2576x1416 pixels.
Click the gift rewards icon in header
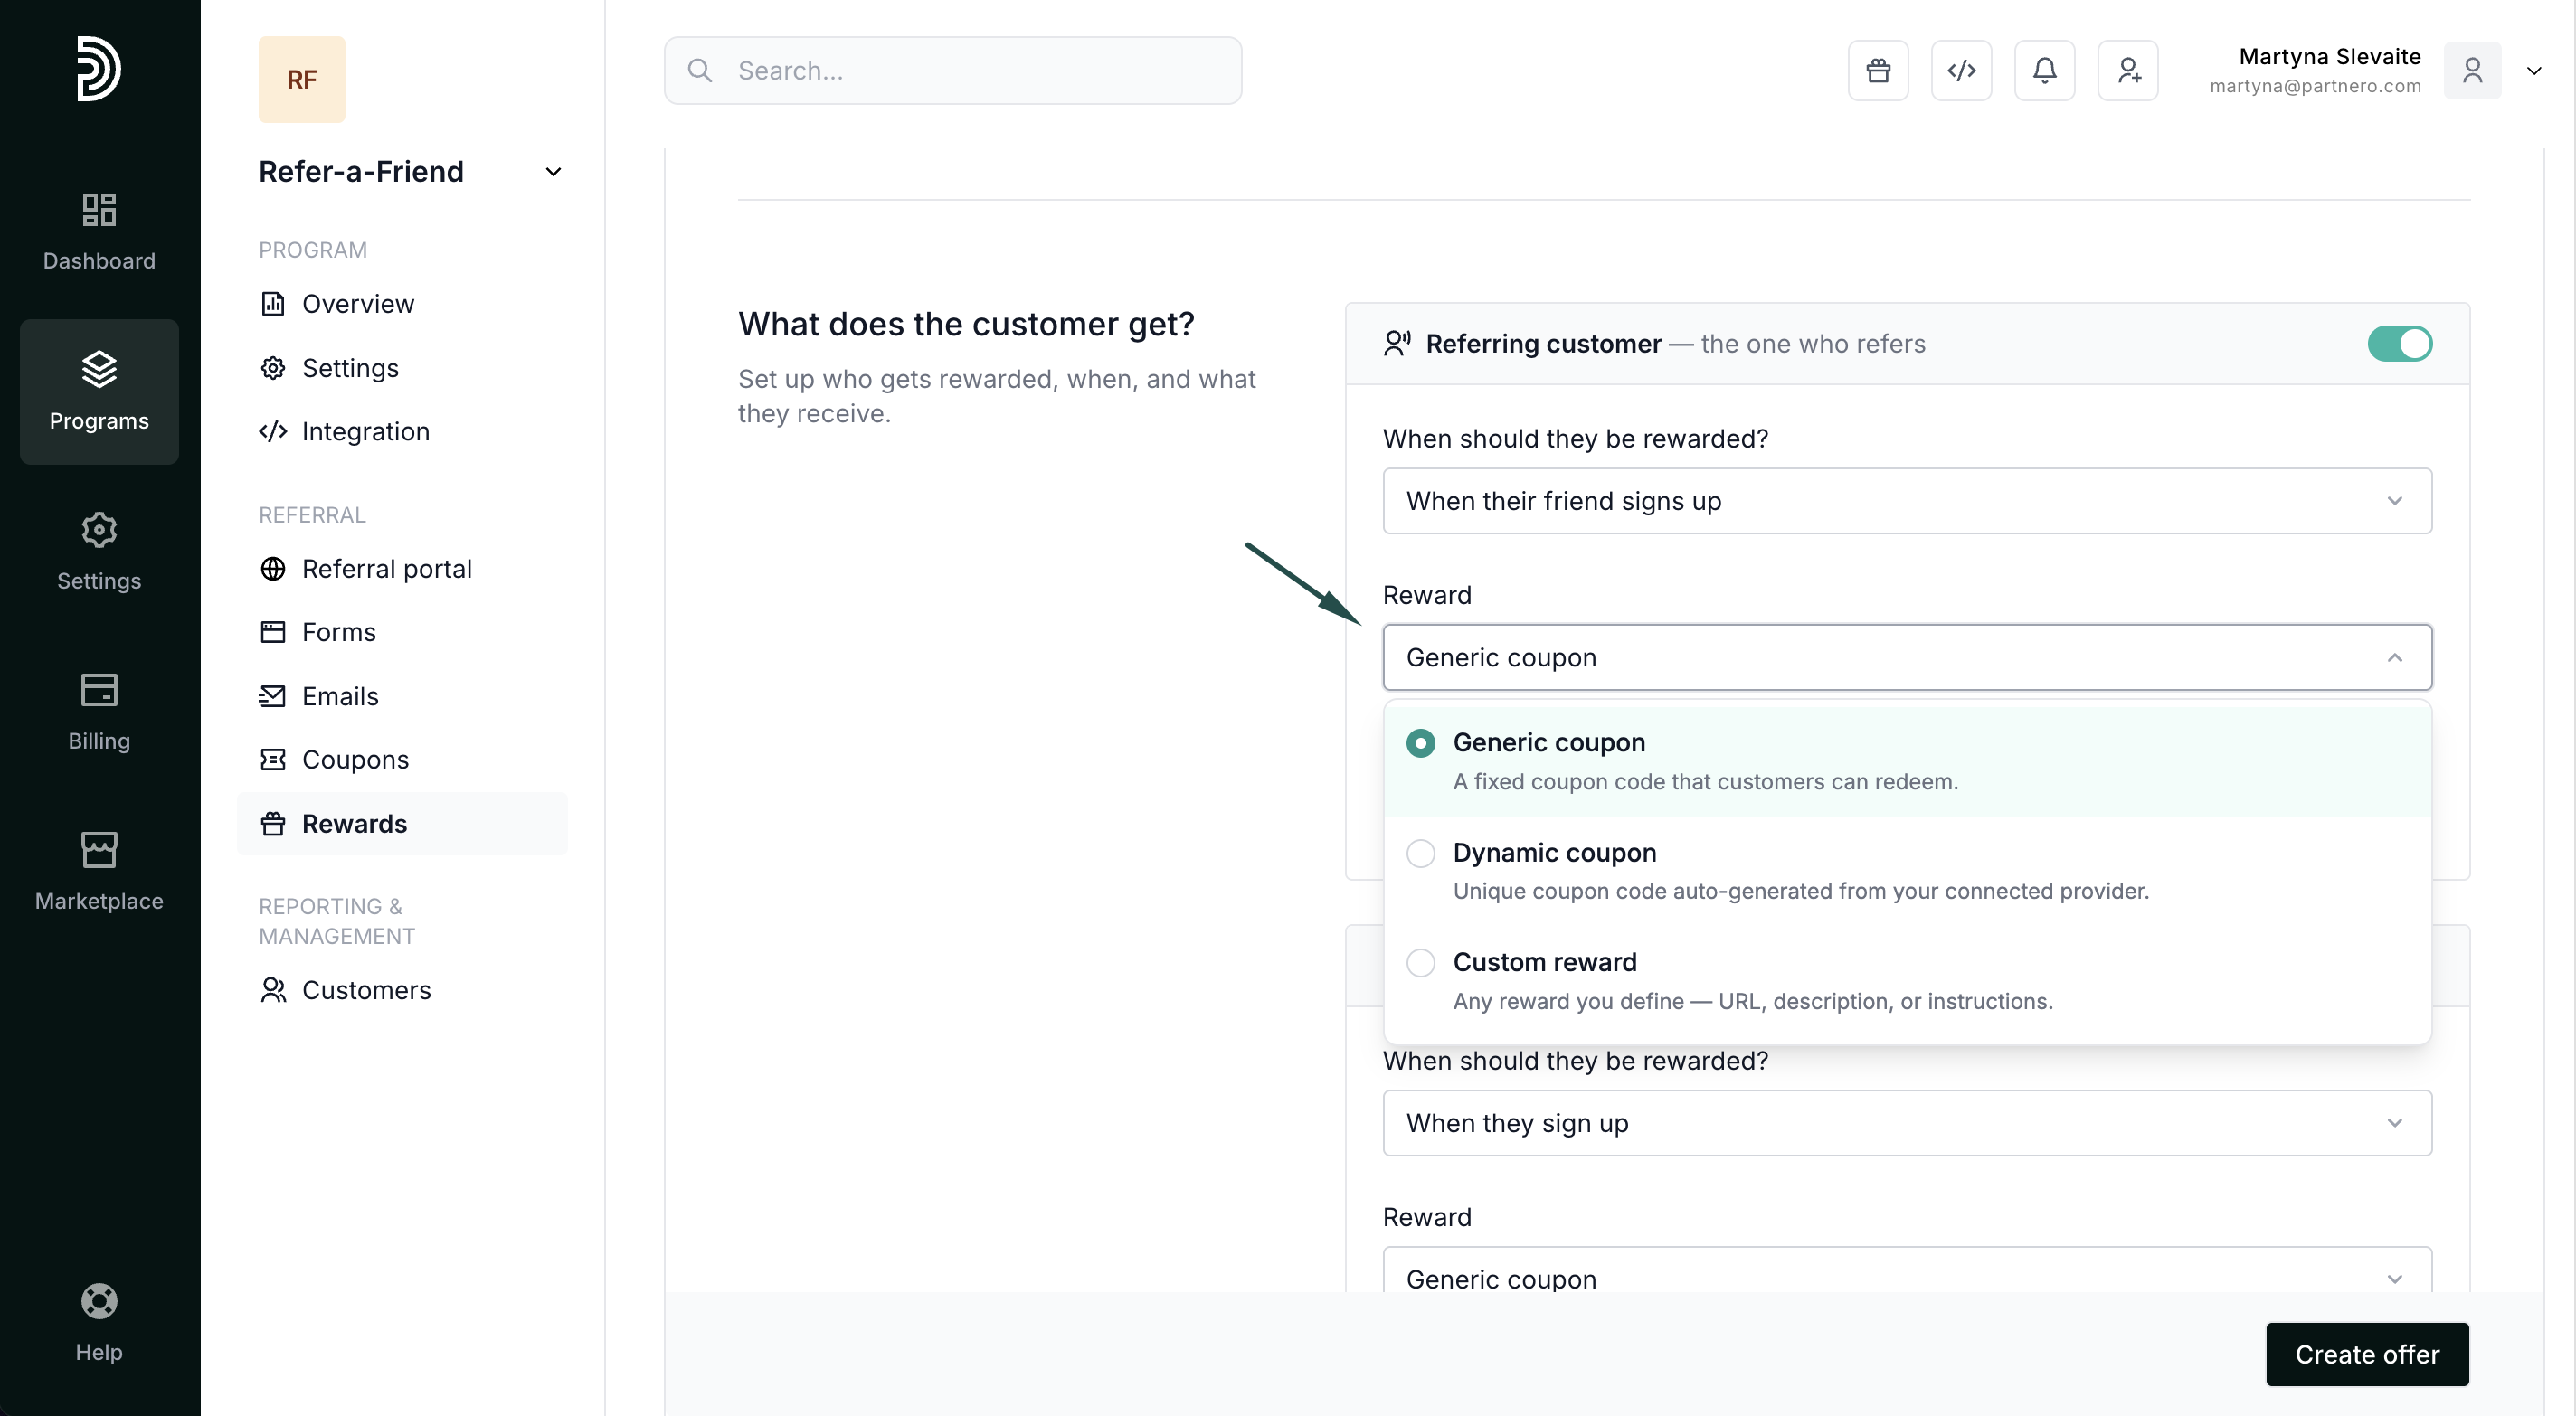1877,70
